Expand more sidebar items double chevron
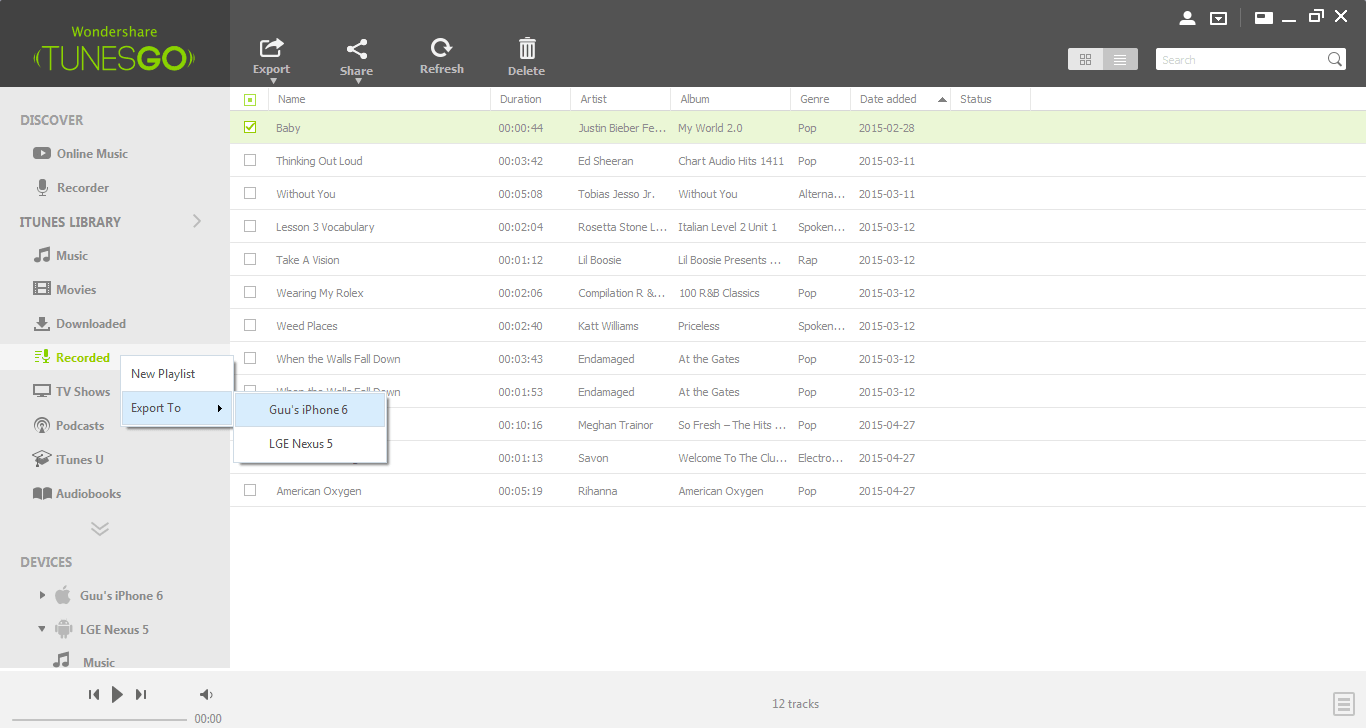 click(100, 528)
